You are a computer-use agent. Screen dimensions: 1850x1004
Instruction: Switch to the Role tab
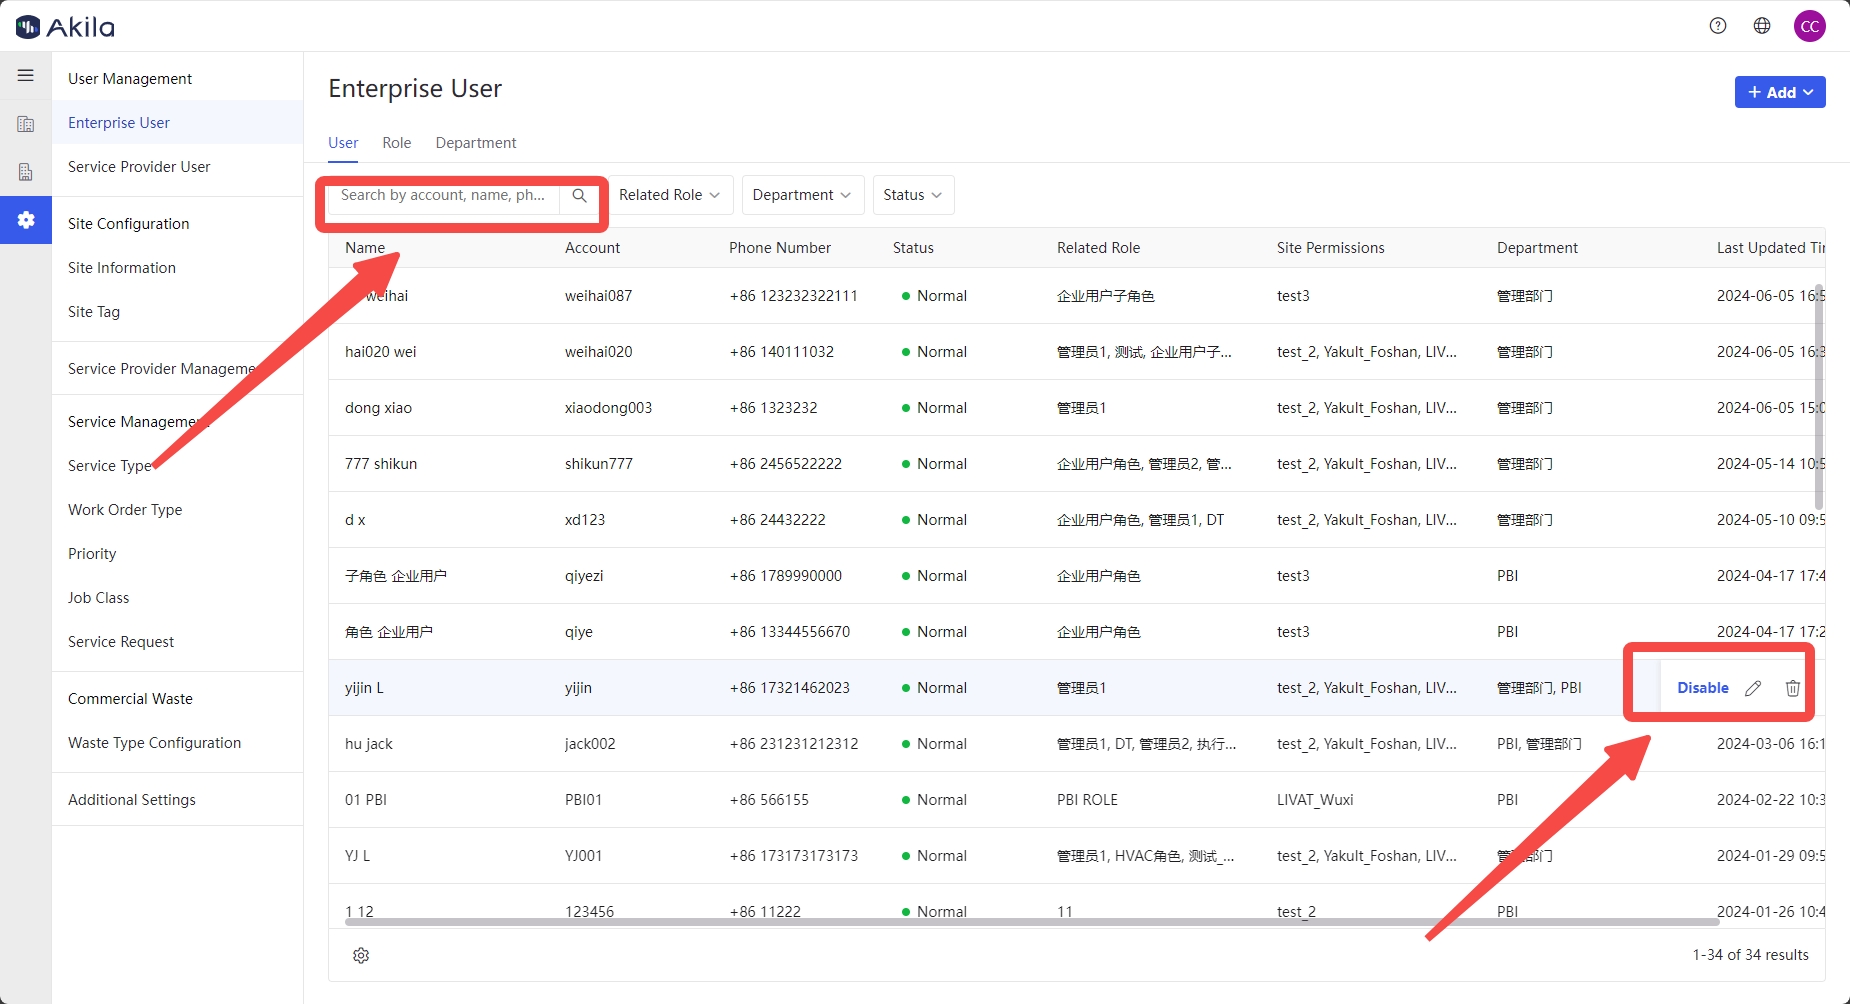(396, 143)
